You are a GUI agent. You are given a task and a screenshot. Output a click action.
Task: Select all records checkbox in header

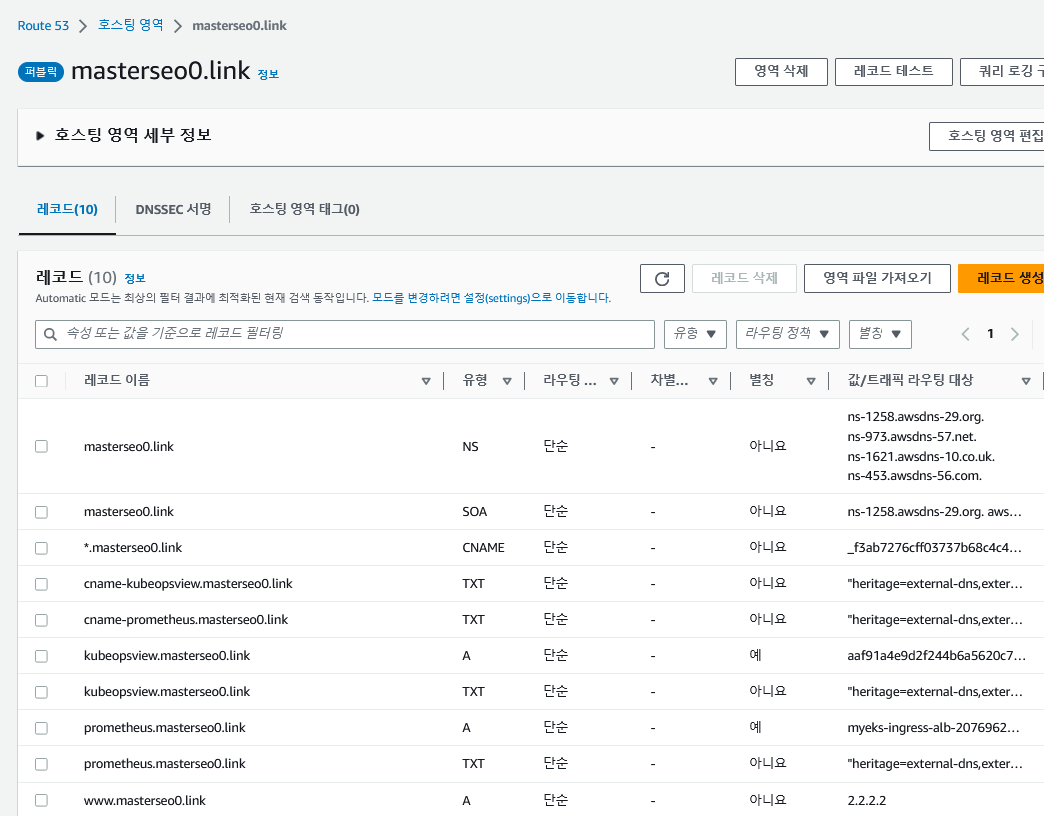(41, 381)
